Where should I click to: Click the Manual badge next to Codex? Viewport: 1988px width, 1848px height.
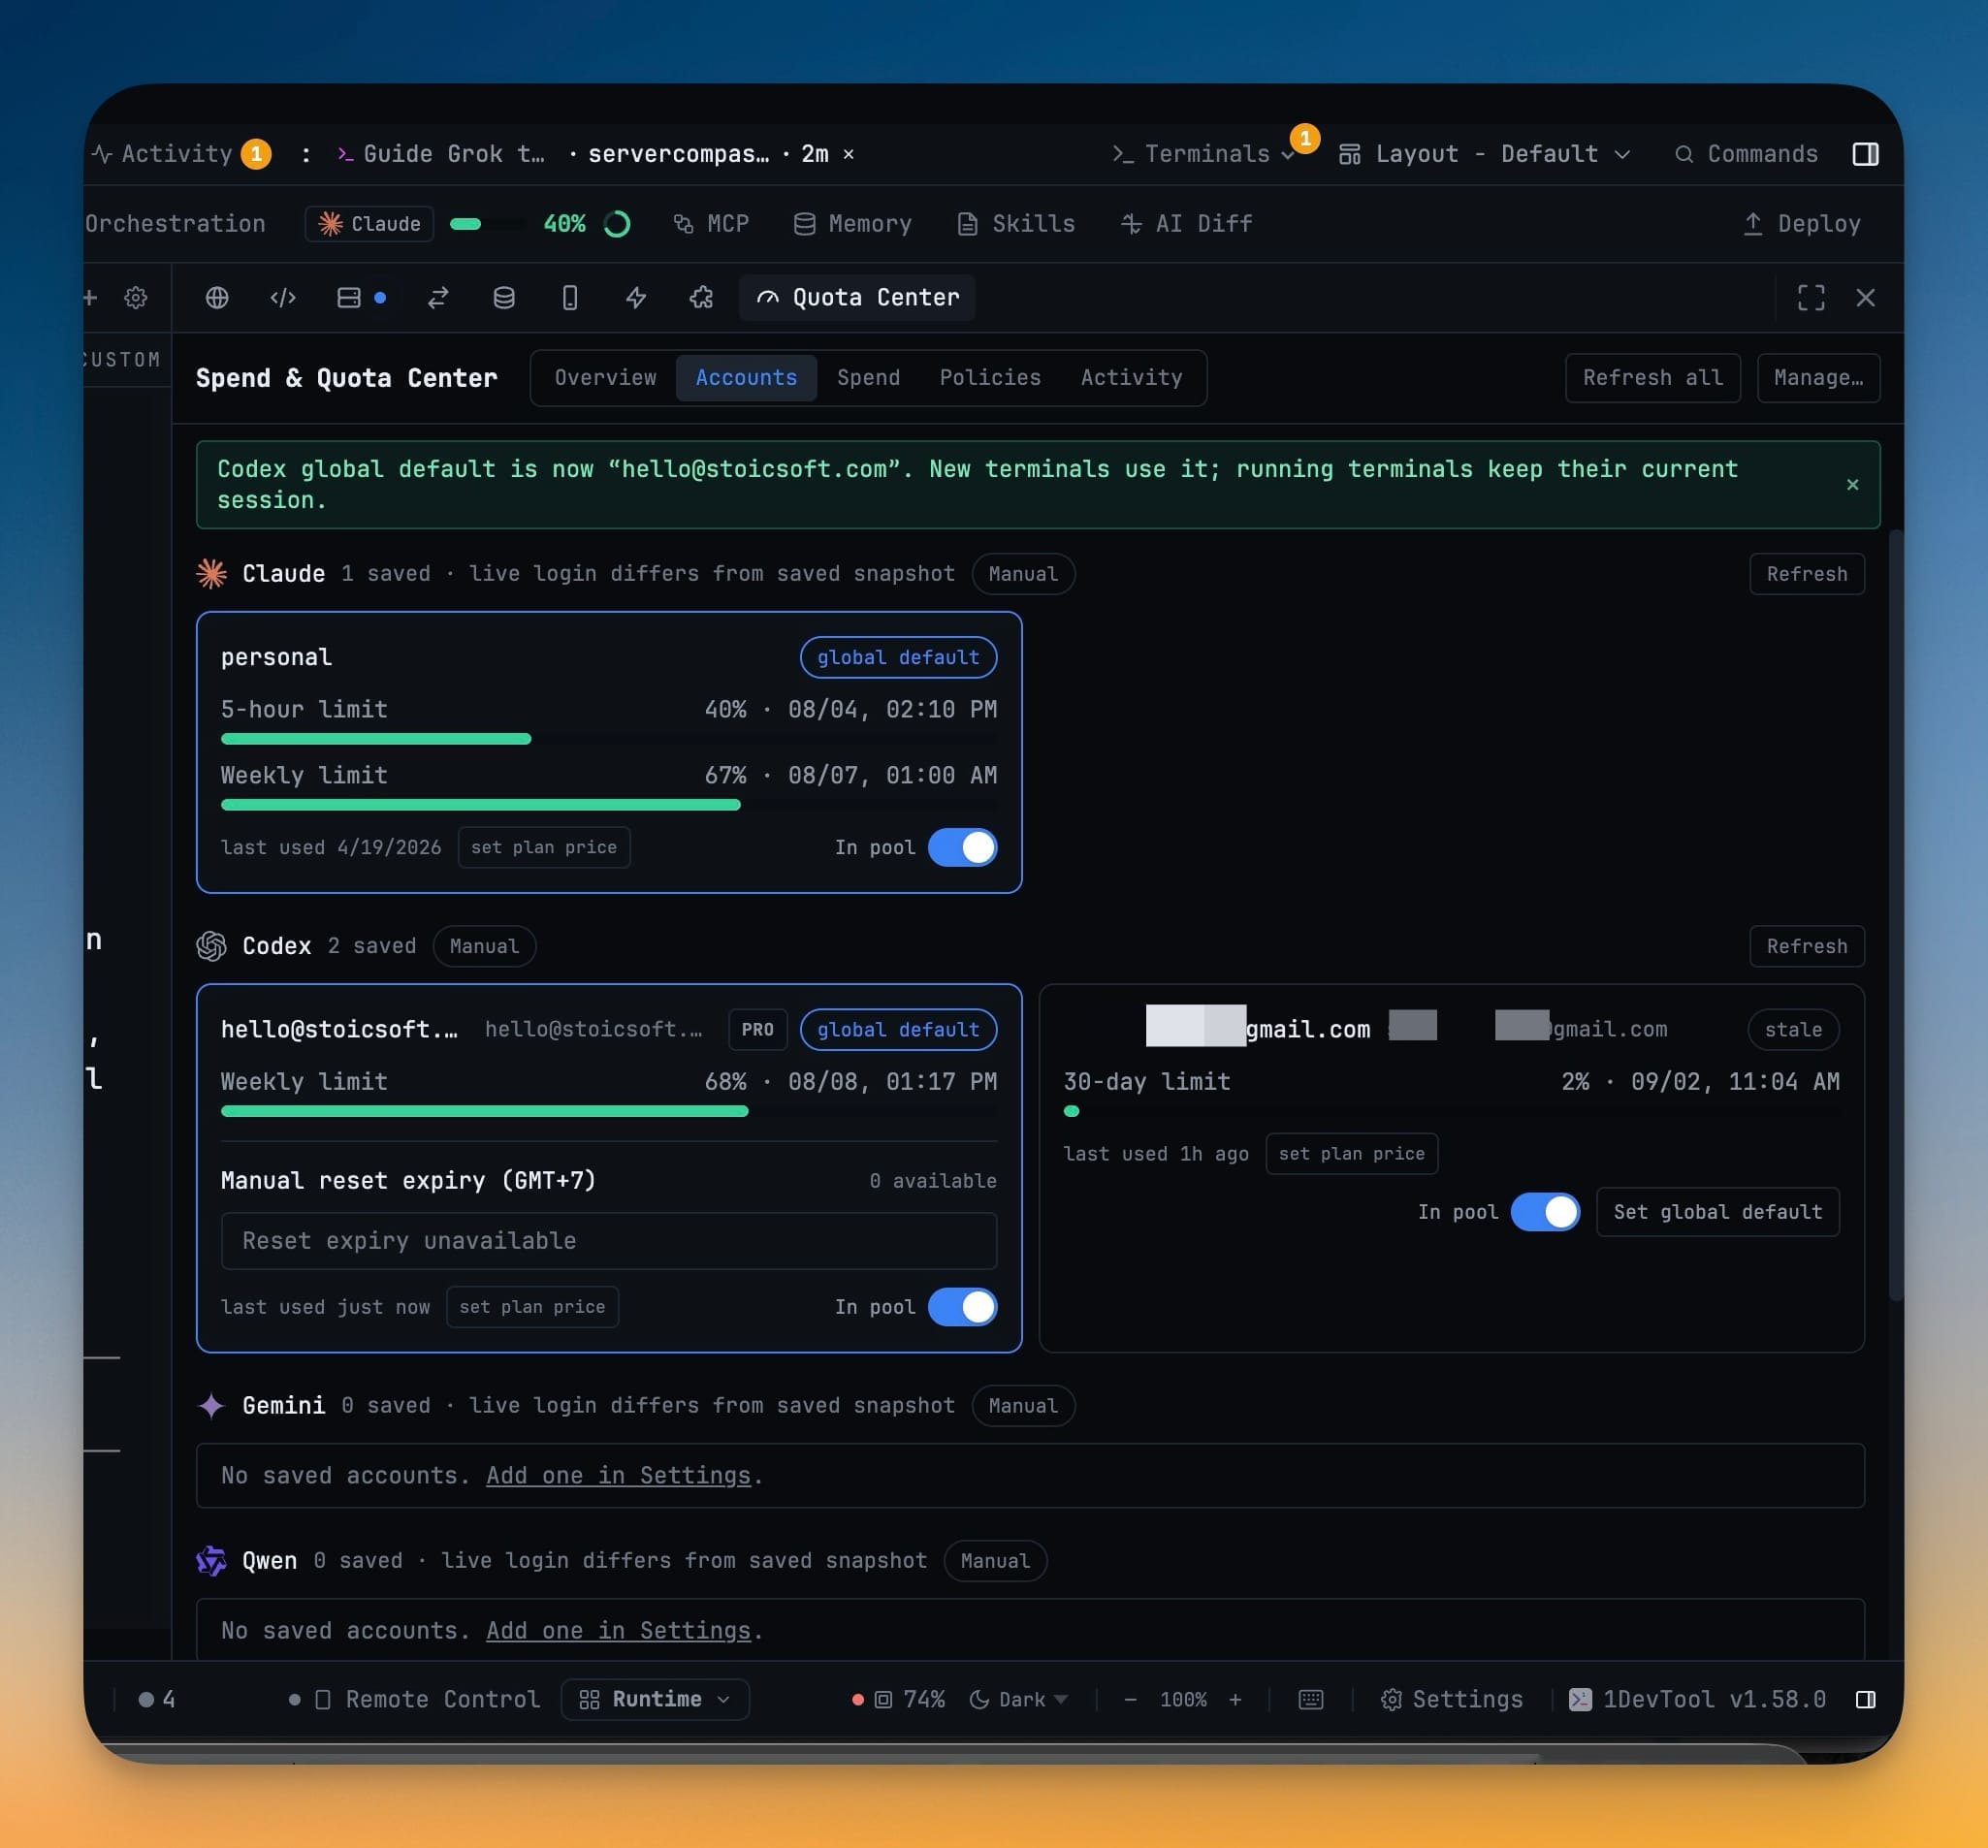coord(484,946)
